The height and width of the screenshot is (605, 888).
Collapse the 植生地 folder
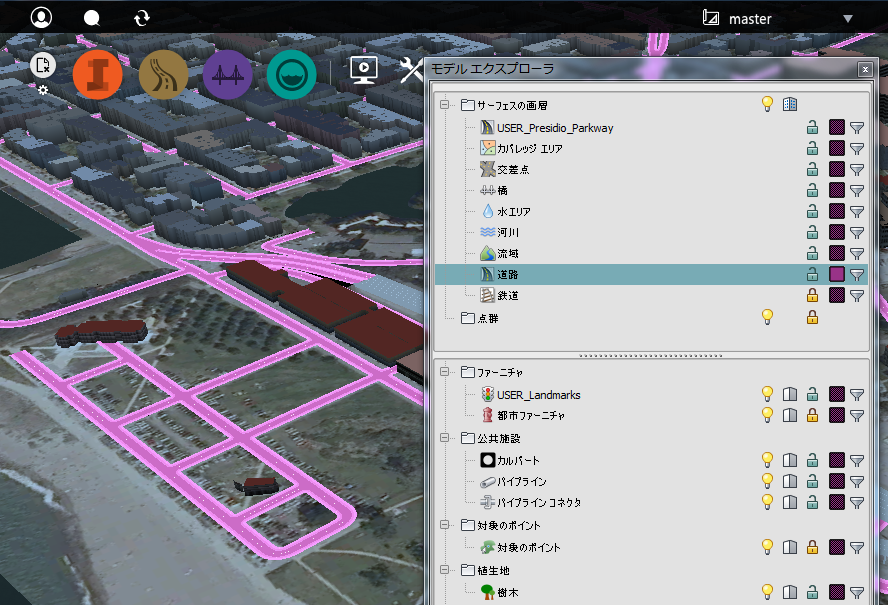[x=445, y=570]
